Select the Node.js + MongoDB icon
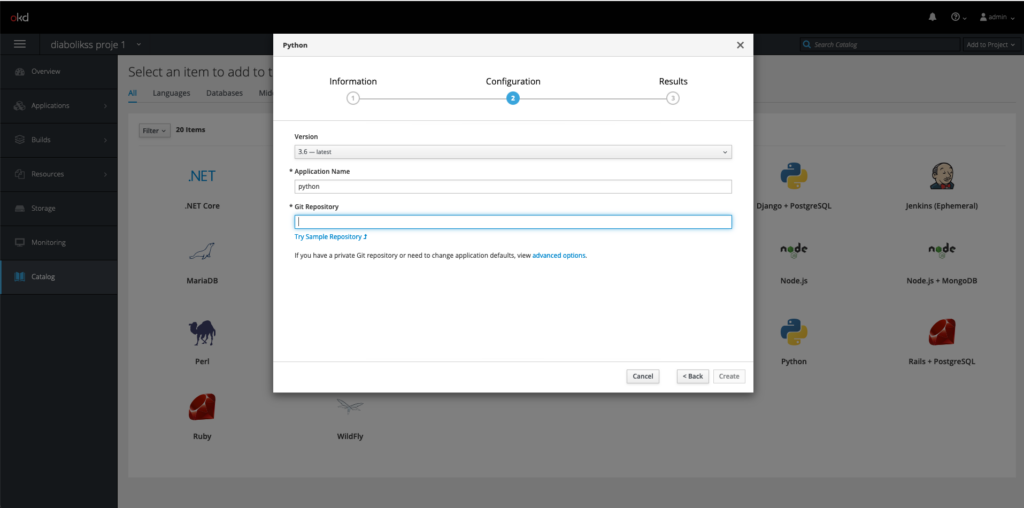 [x=942, y=251]
